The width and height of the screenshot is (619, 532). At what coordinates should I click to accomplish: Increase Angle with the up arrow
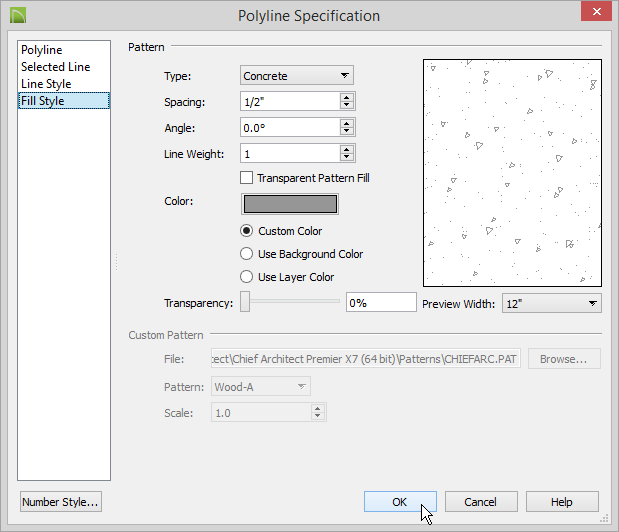click(x=347, y=124)
